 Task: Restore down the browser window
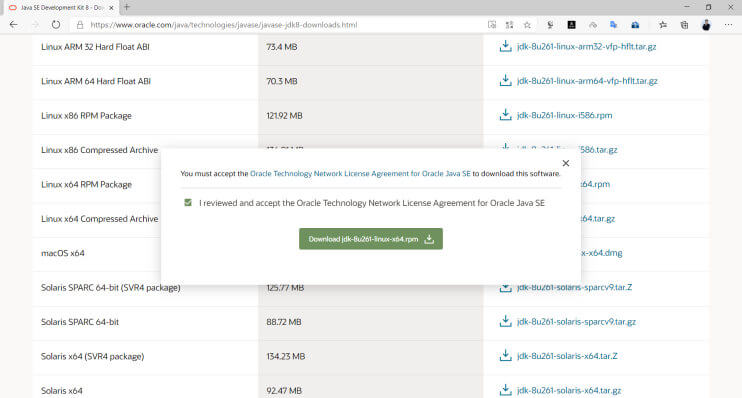coord(708,7)
